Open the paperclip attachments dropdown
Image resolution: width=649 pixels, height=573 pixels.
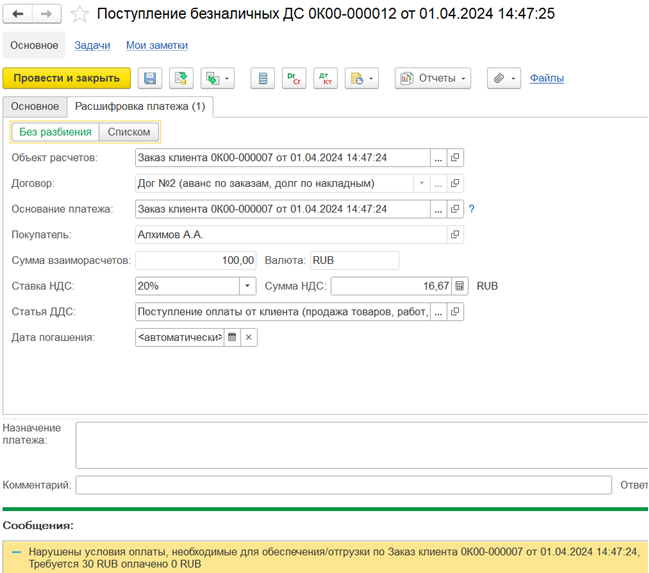tap(504, 78)
